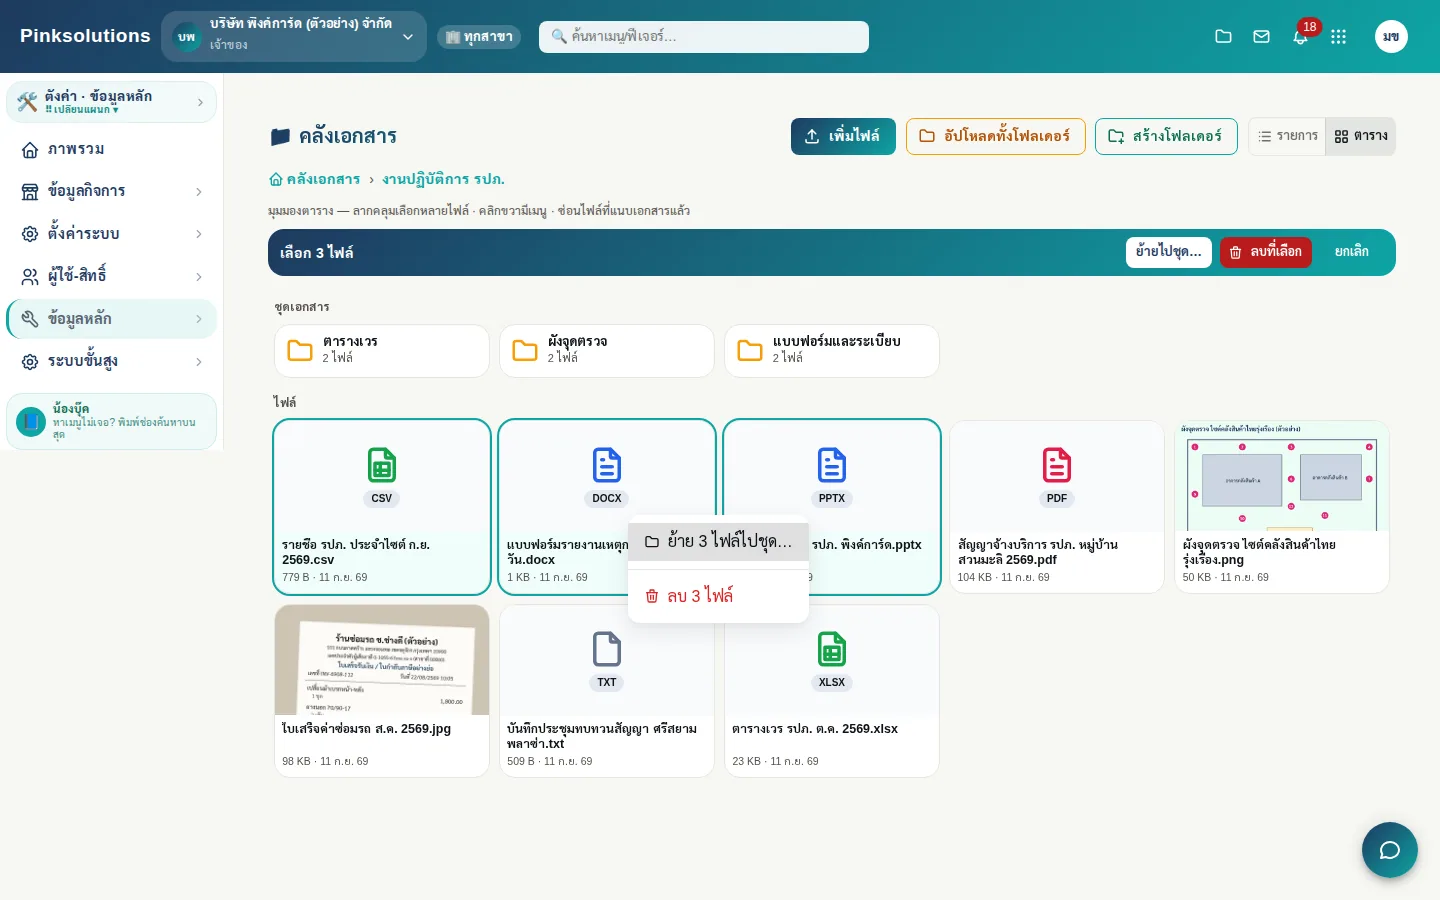This screenshot has height=900, width=1440.
Task: Click the folder icon of แบบฟอร์มและระเบียบ set
Action: coord(750,350)
